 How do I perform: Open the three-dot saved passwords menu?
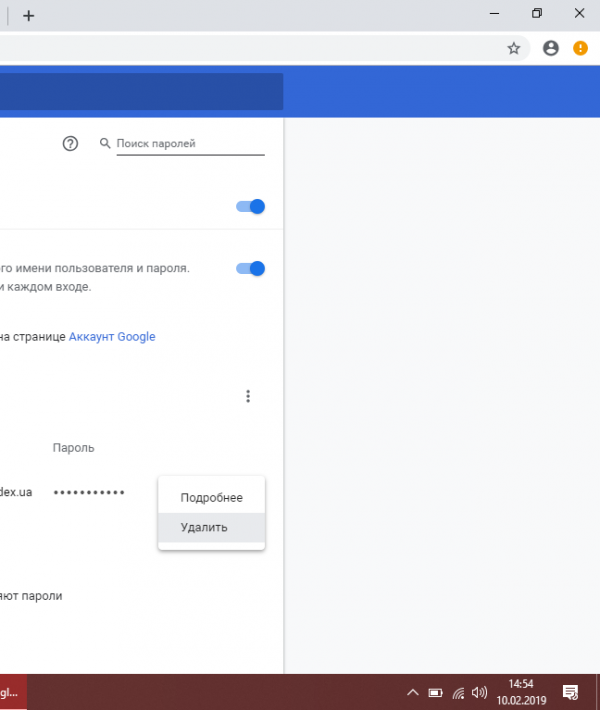pyautogui.click(x=248, y=397)
